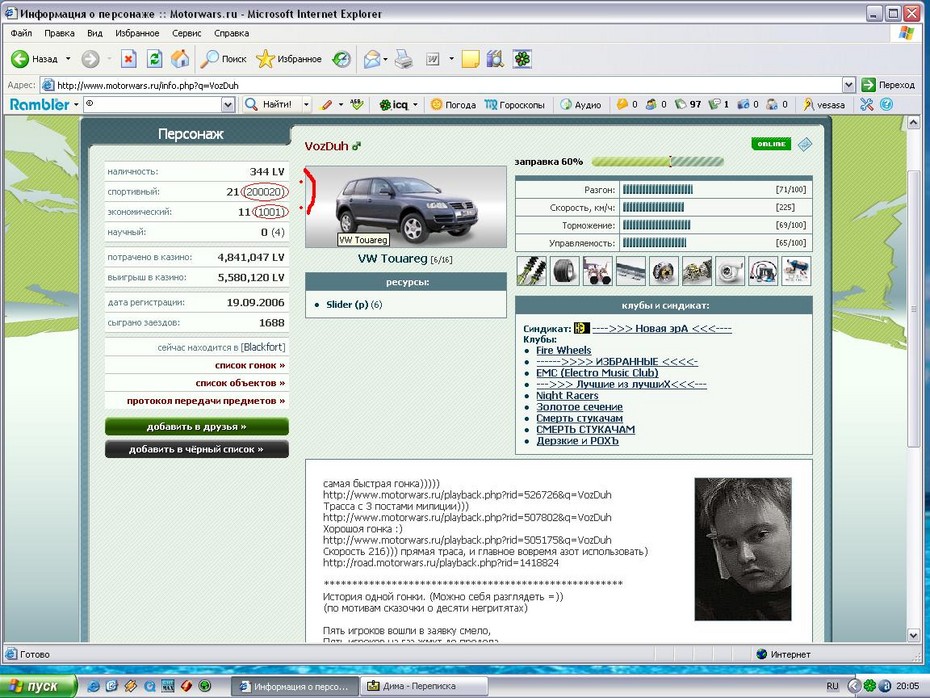Click the brake disc part icon
Image resolution: width=930 pixels, height=698 pixels.
pos(663,270)
